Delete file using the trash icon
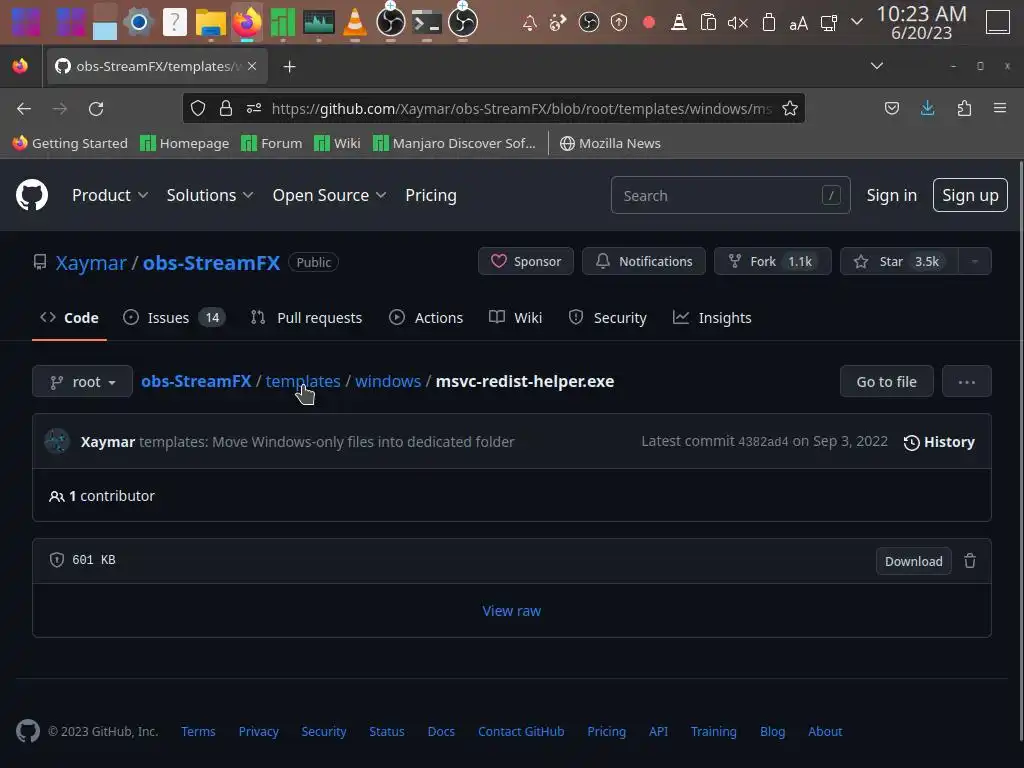 [970, 561]
